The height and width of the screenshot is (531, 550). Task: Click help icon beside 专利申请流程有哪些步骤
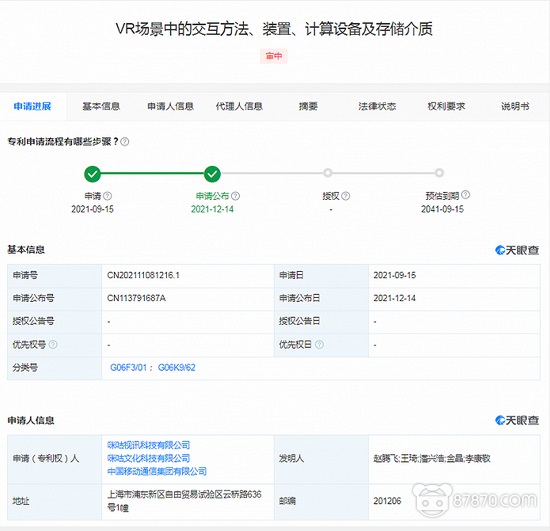tap(125, 142)
